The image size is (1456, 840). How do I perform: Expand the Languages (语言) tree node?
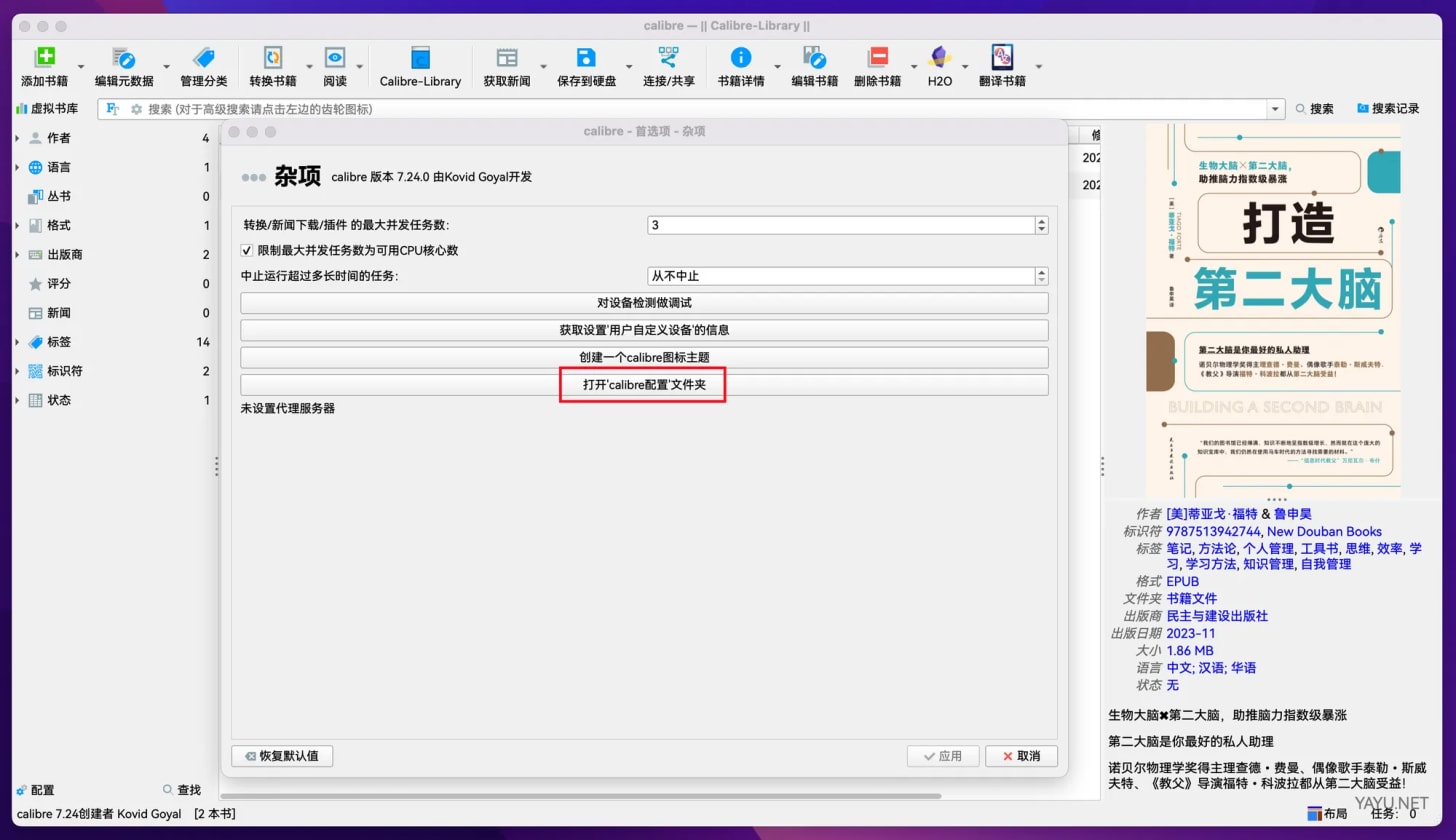(x=17, y=167)
